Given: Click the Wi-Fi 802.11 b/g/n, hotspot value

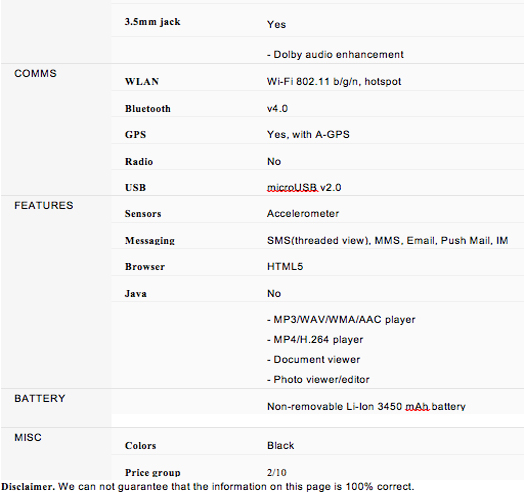Looking at the screenshot, I should (334, 82).
